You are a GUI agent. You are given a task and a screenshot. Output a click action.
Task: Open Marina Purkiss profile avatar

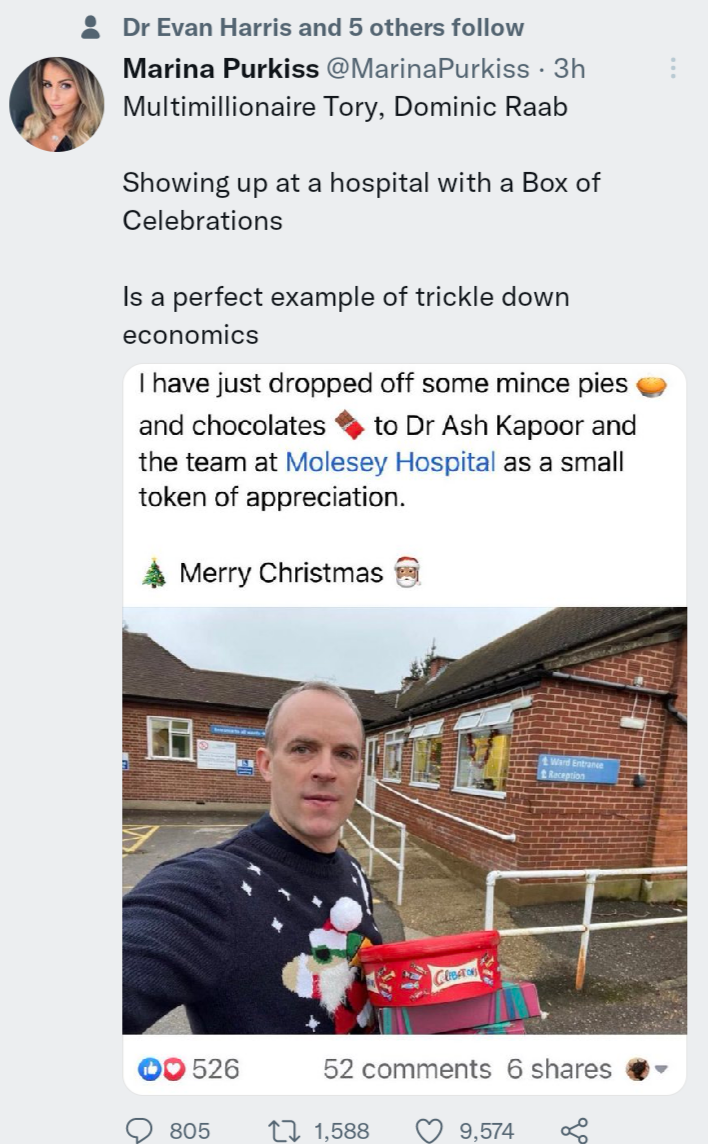pyautogui.click(x=57, y=104)
